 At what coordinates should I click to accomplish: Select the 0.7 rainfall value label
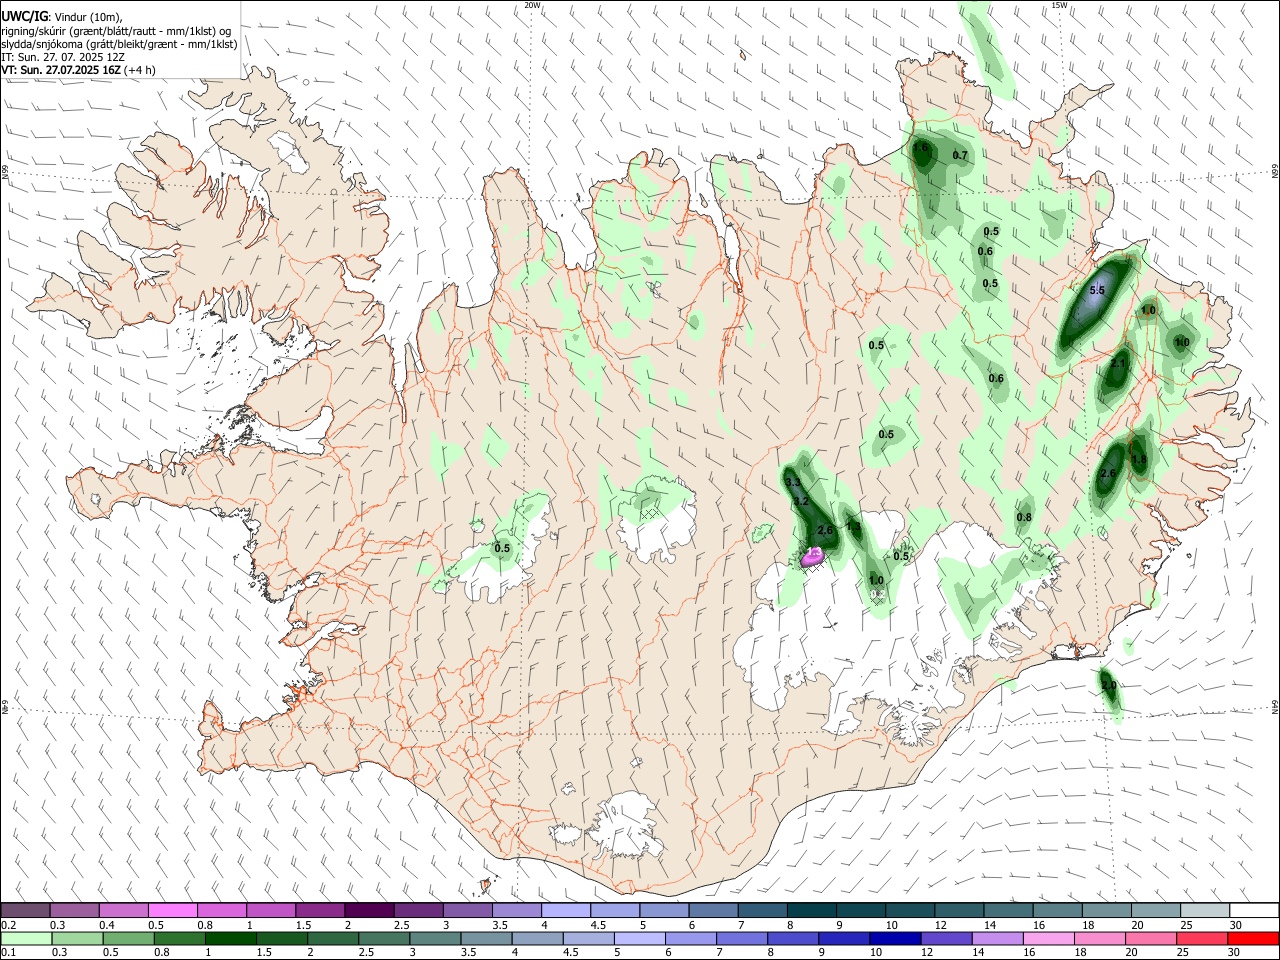pyautogui.click(x=960, y=156)
